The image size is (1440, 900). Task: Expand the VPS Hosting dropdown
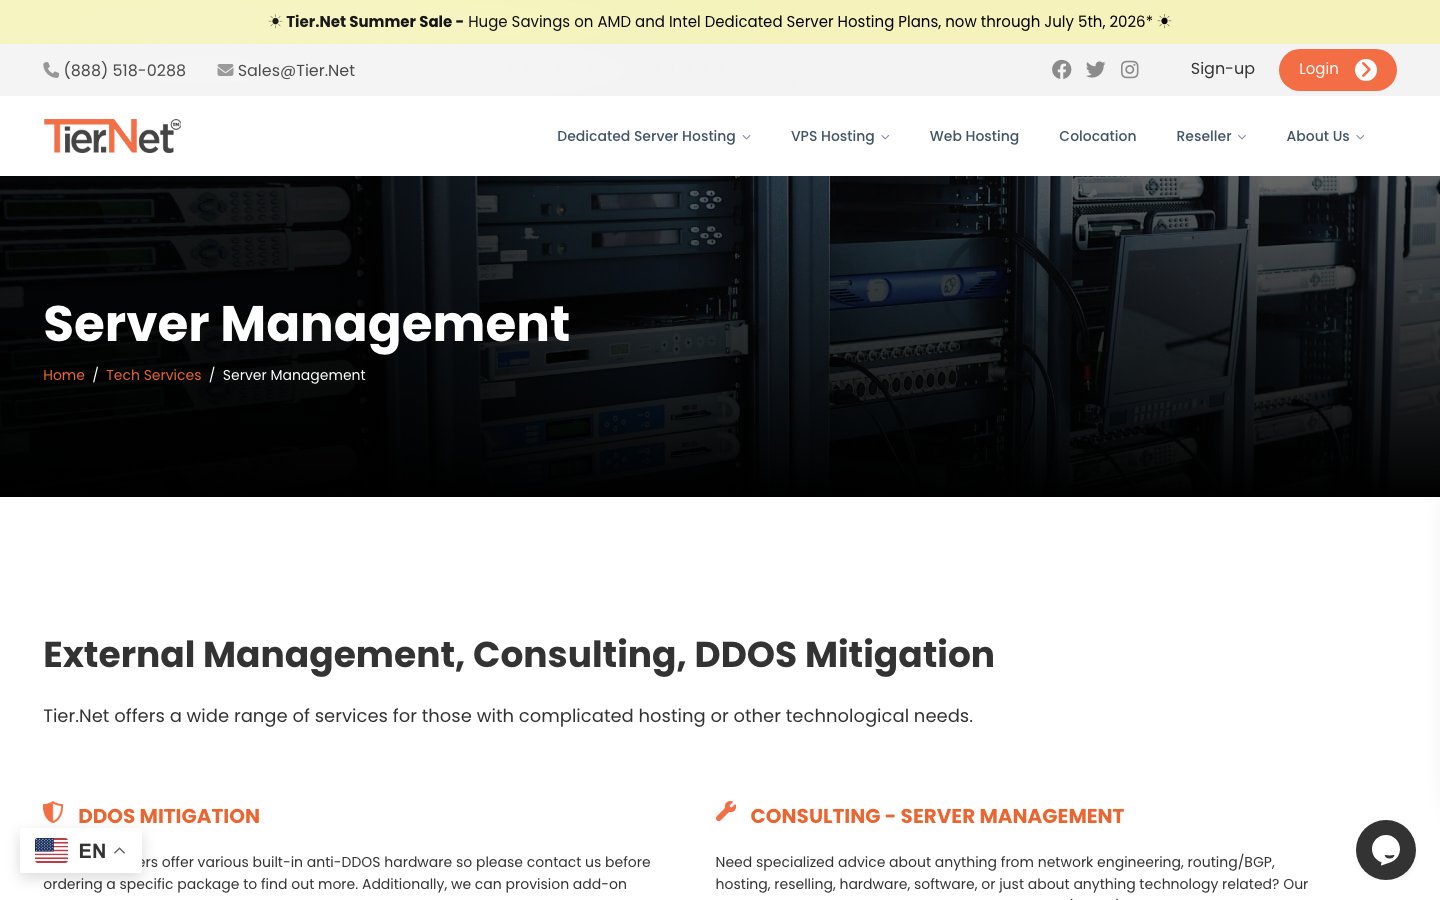point(840,136)
